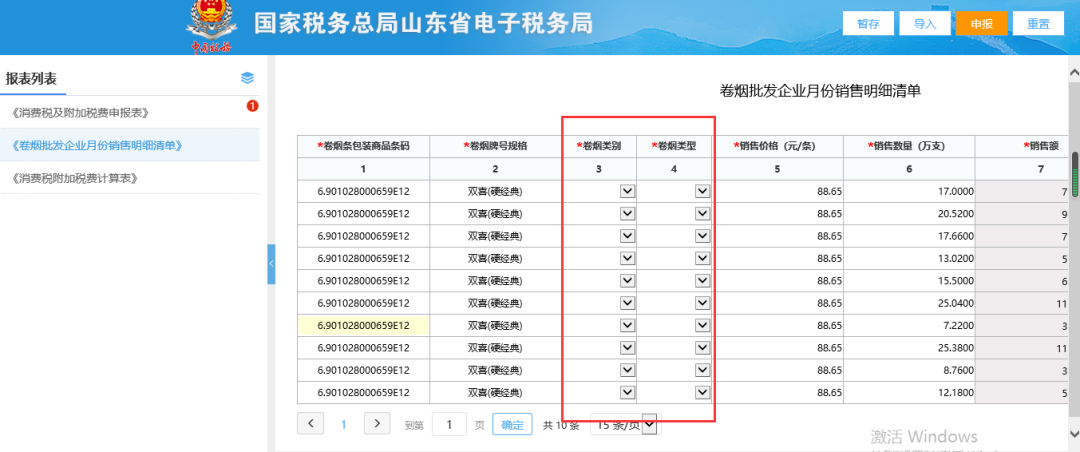Click the sales quantity cell 17.0000
The height and width of the screenshot is (452, 1080).
pos(909,192)
